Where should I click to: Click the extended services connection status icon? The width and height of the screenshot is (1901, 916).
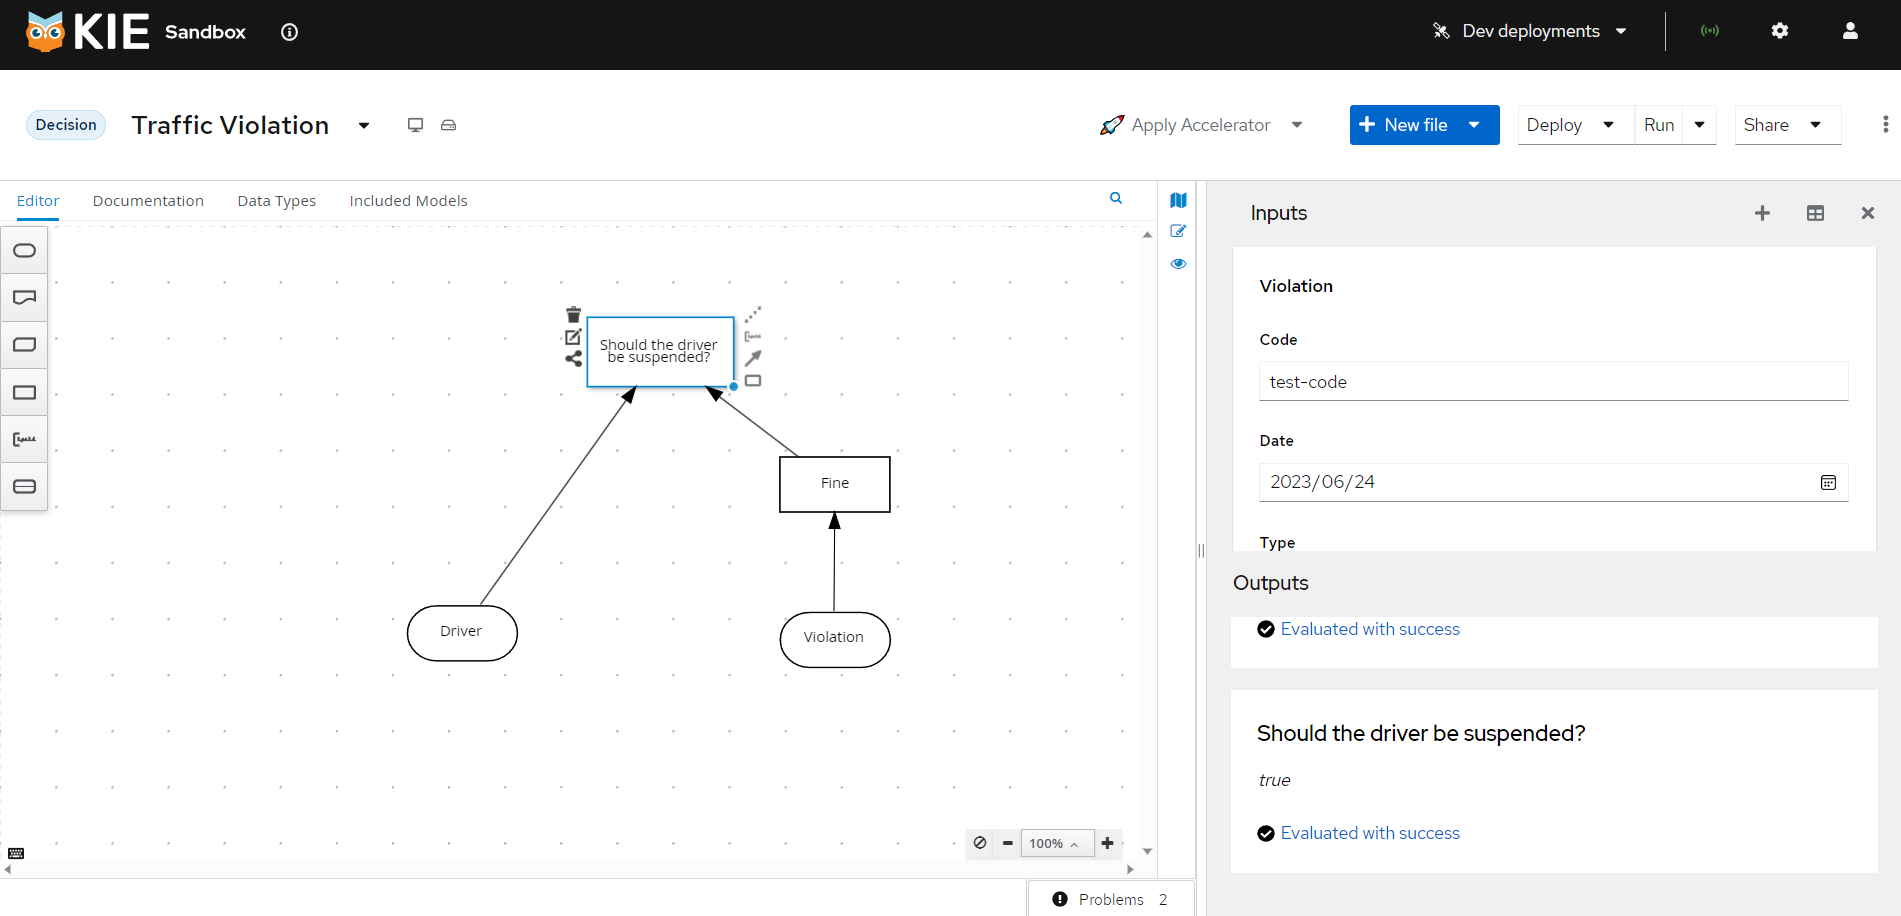(1710, 31)
